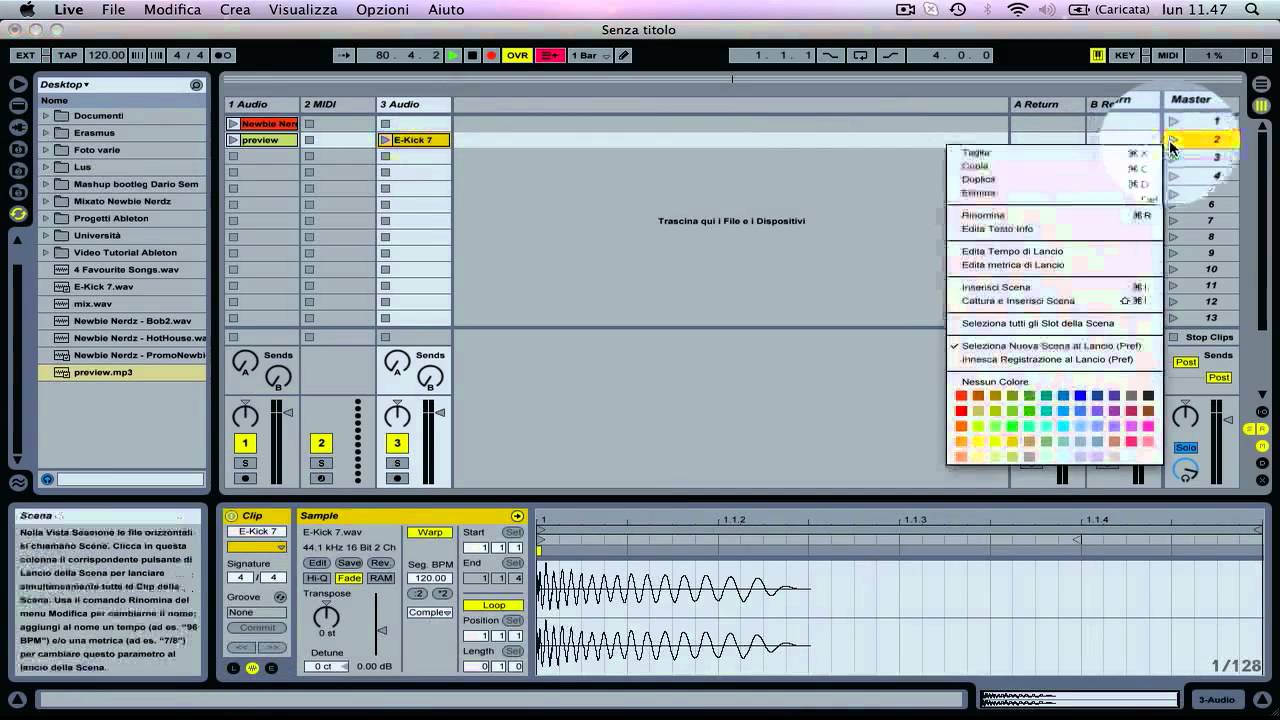The image size is (1280, 720).
Task: Open the Wi-Fi status menu
Action: click(x=1018, y=9)
